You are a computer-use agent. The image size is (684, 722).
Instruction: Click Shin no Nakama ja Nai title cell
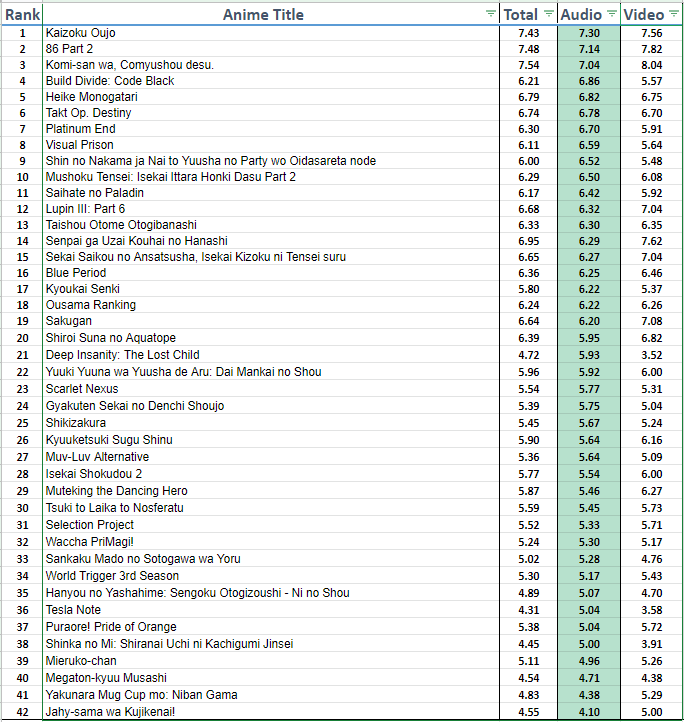(x=271, y=161)
